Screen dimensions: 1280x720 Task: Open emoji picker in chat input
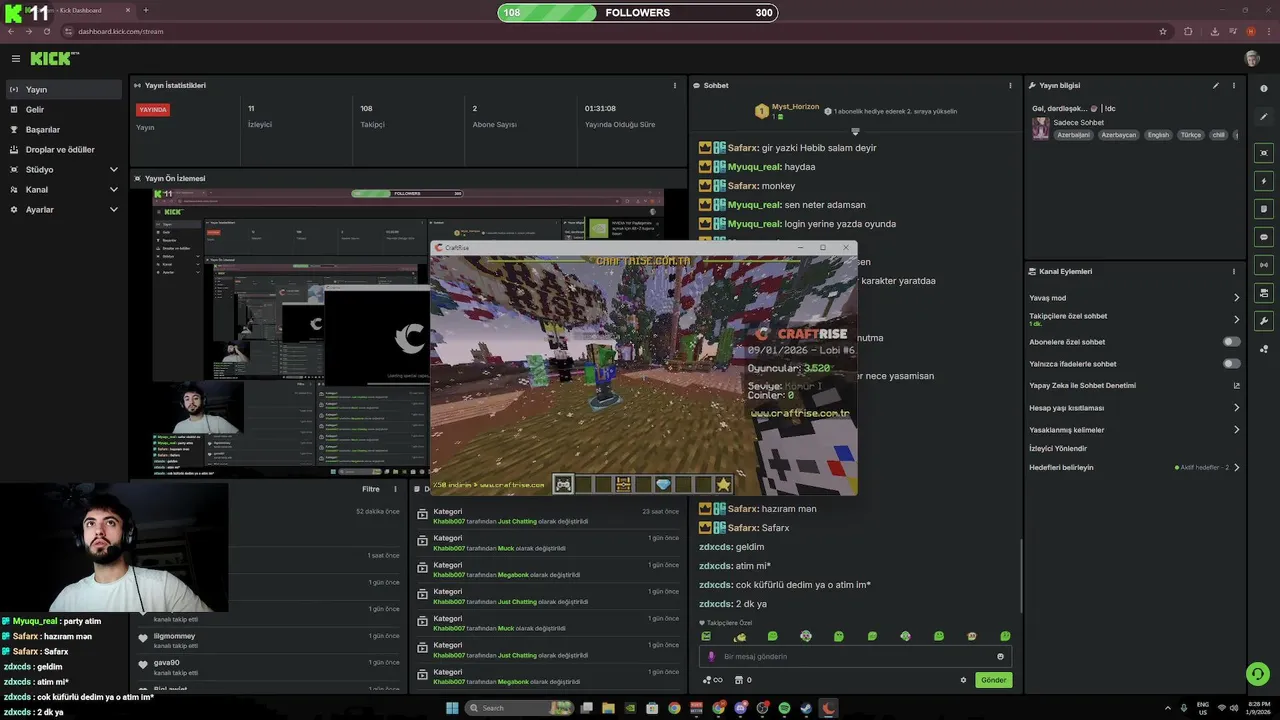pyautogui.click(x=1000, y=657)
